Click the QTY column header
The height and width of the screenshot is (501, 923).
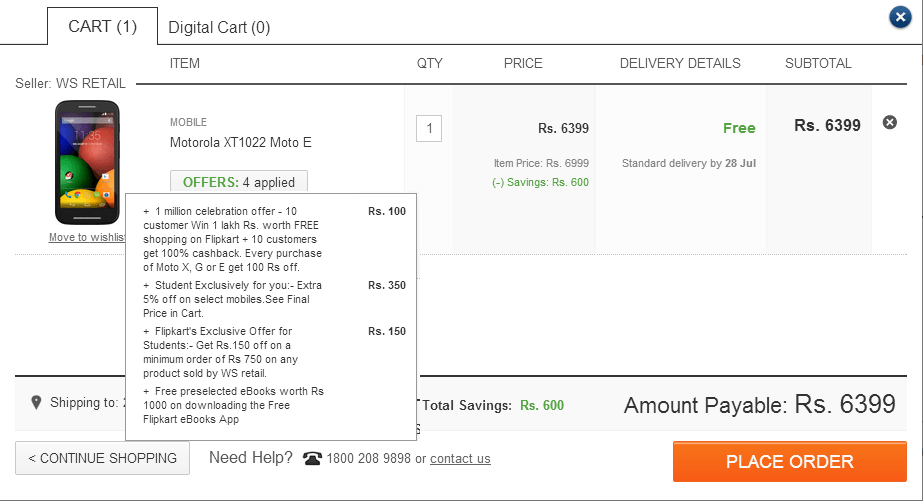pyautogui.click(x=430, y=64)
